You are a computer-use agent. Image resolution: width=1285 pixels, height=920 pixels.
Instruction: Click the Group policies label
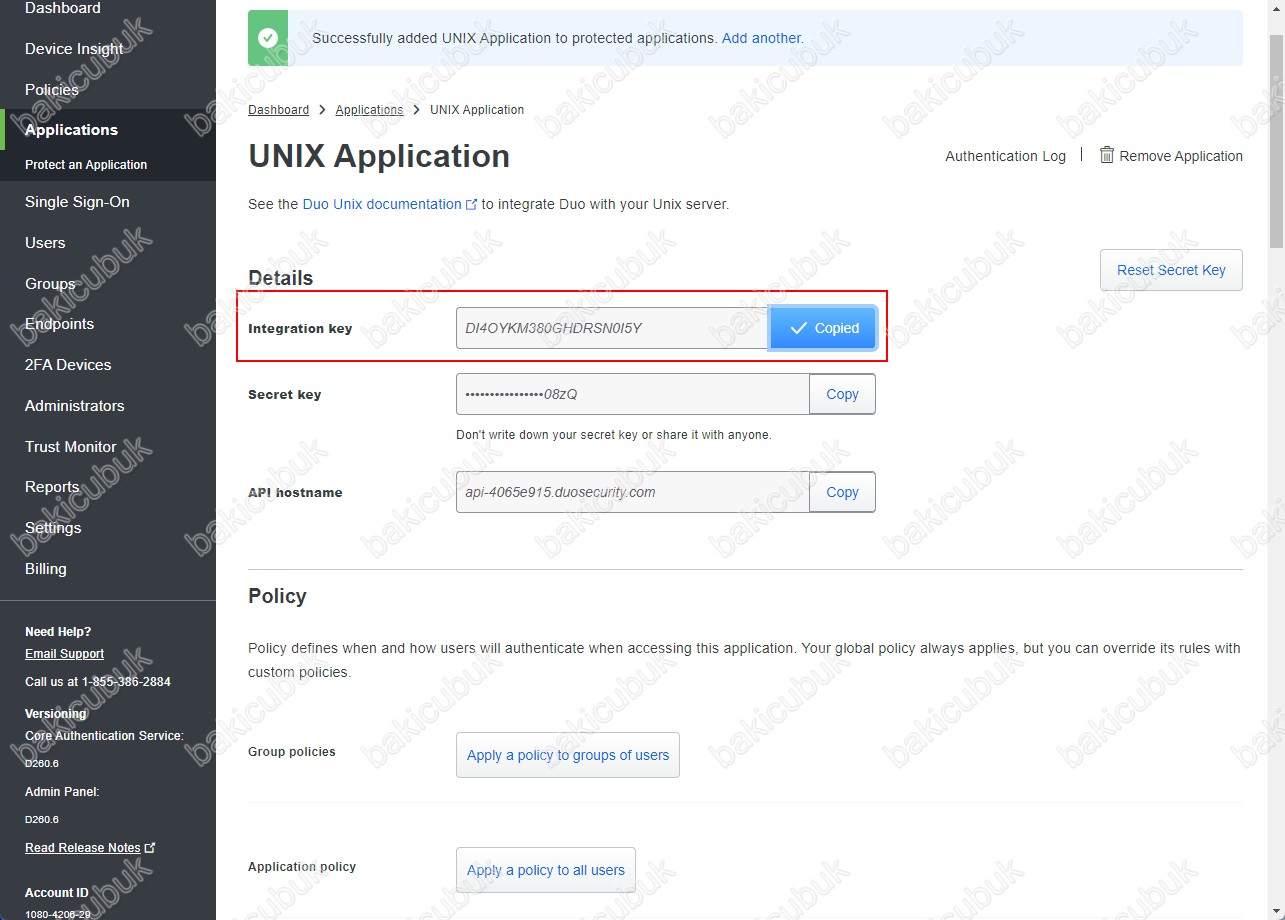click(292, 752)
